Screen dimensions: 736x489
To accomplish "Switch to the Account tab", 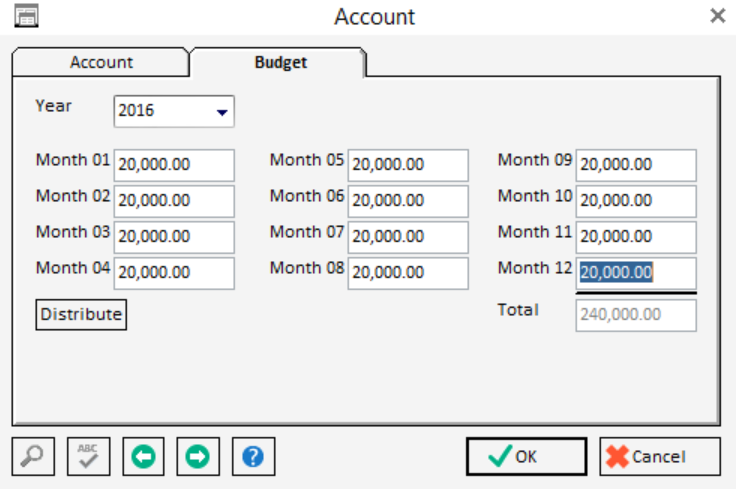I will [101, 62].
